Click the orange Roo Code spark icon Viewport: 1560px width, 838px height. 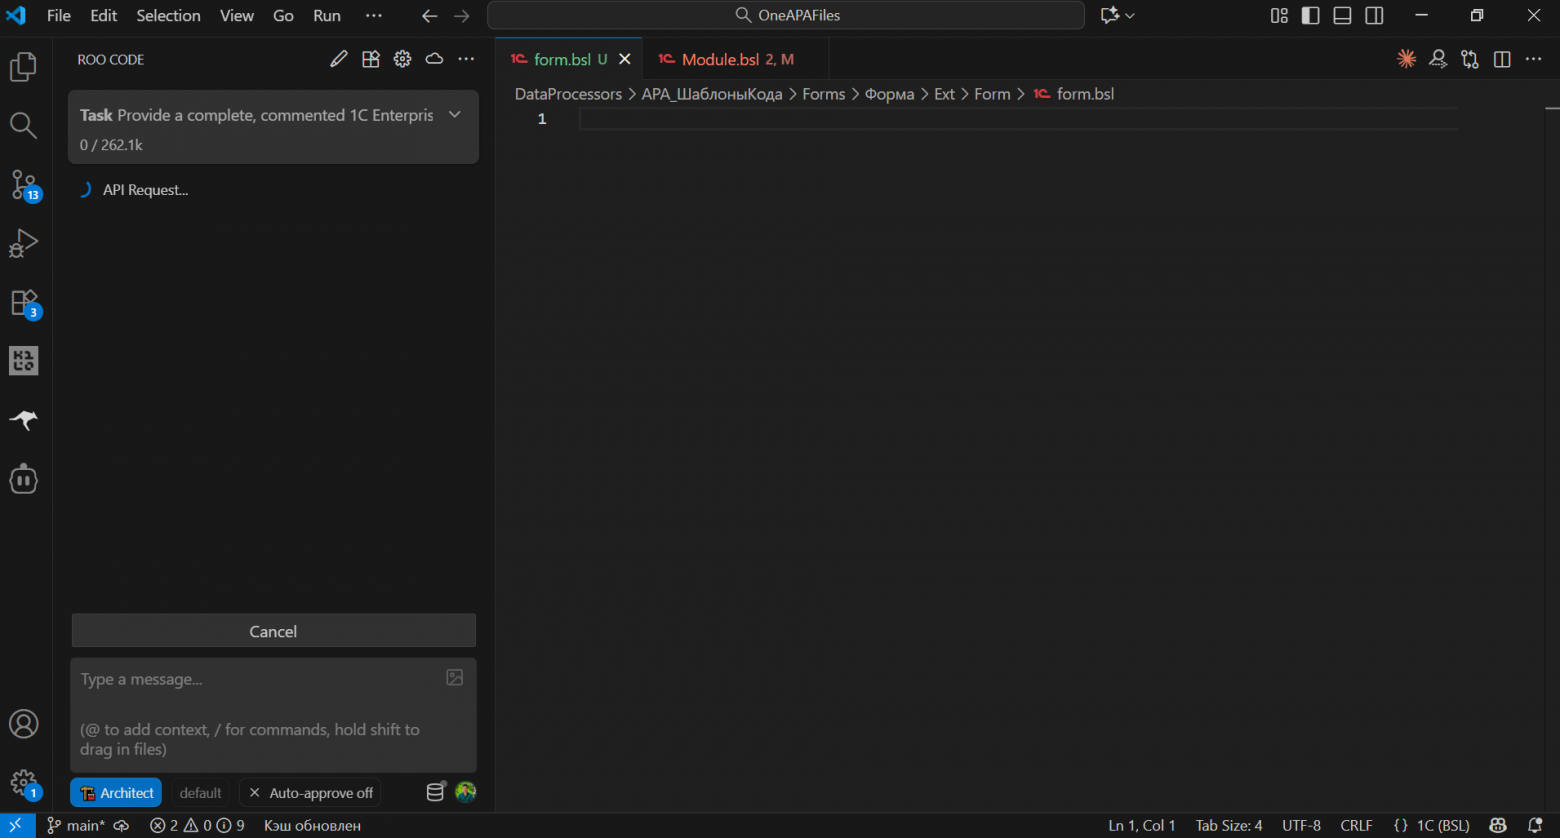pyautogui.click(x=1405, y=58)
